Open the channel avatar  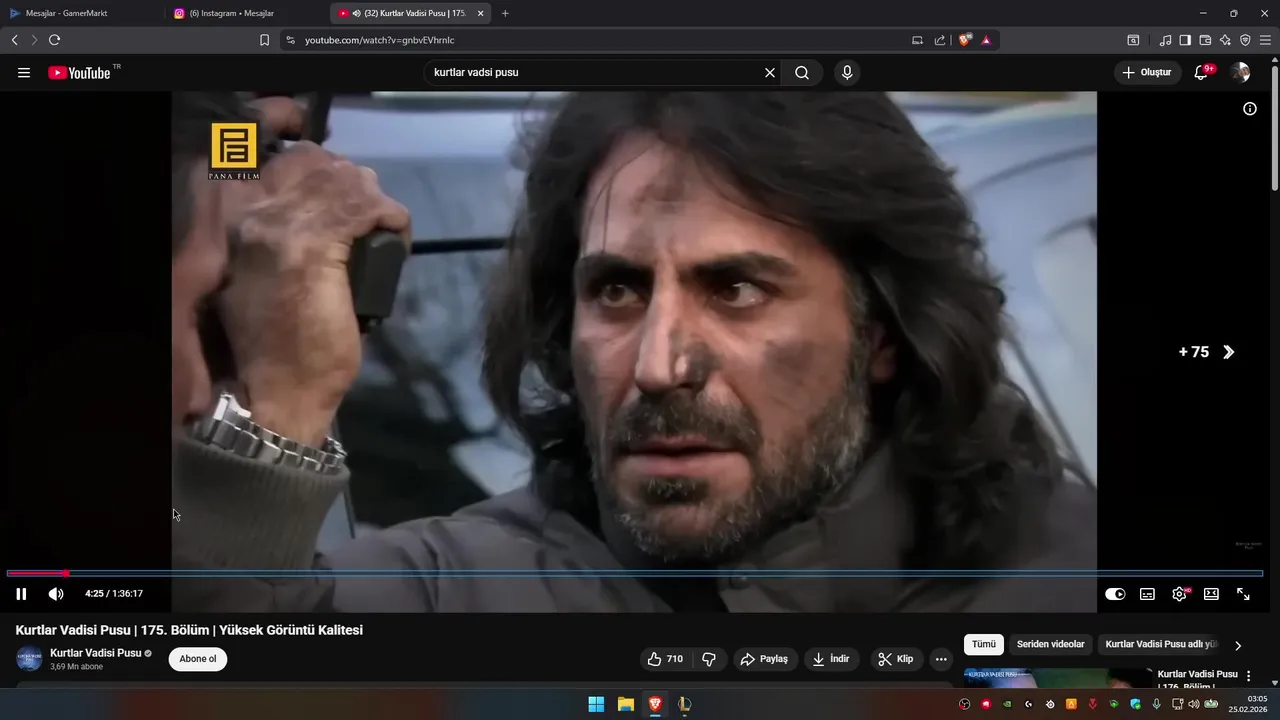30,659
